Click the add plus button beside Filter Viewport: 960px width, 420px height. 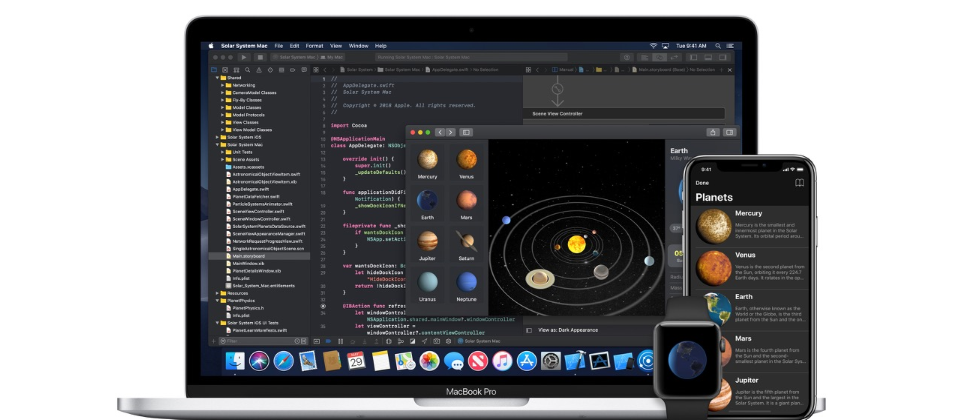213,341
